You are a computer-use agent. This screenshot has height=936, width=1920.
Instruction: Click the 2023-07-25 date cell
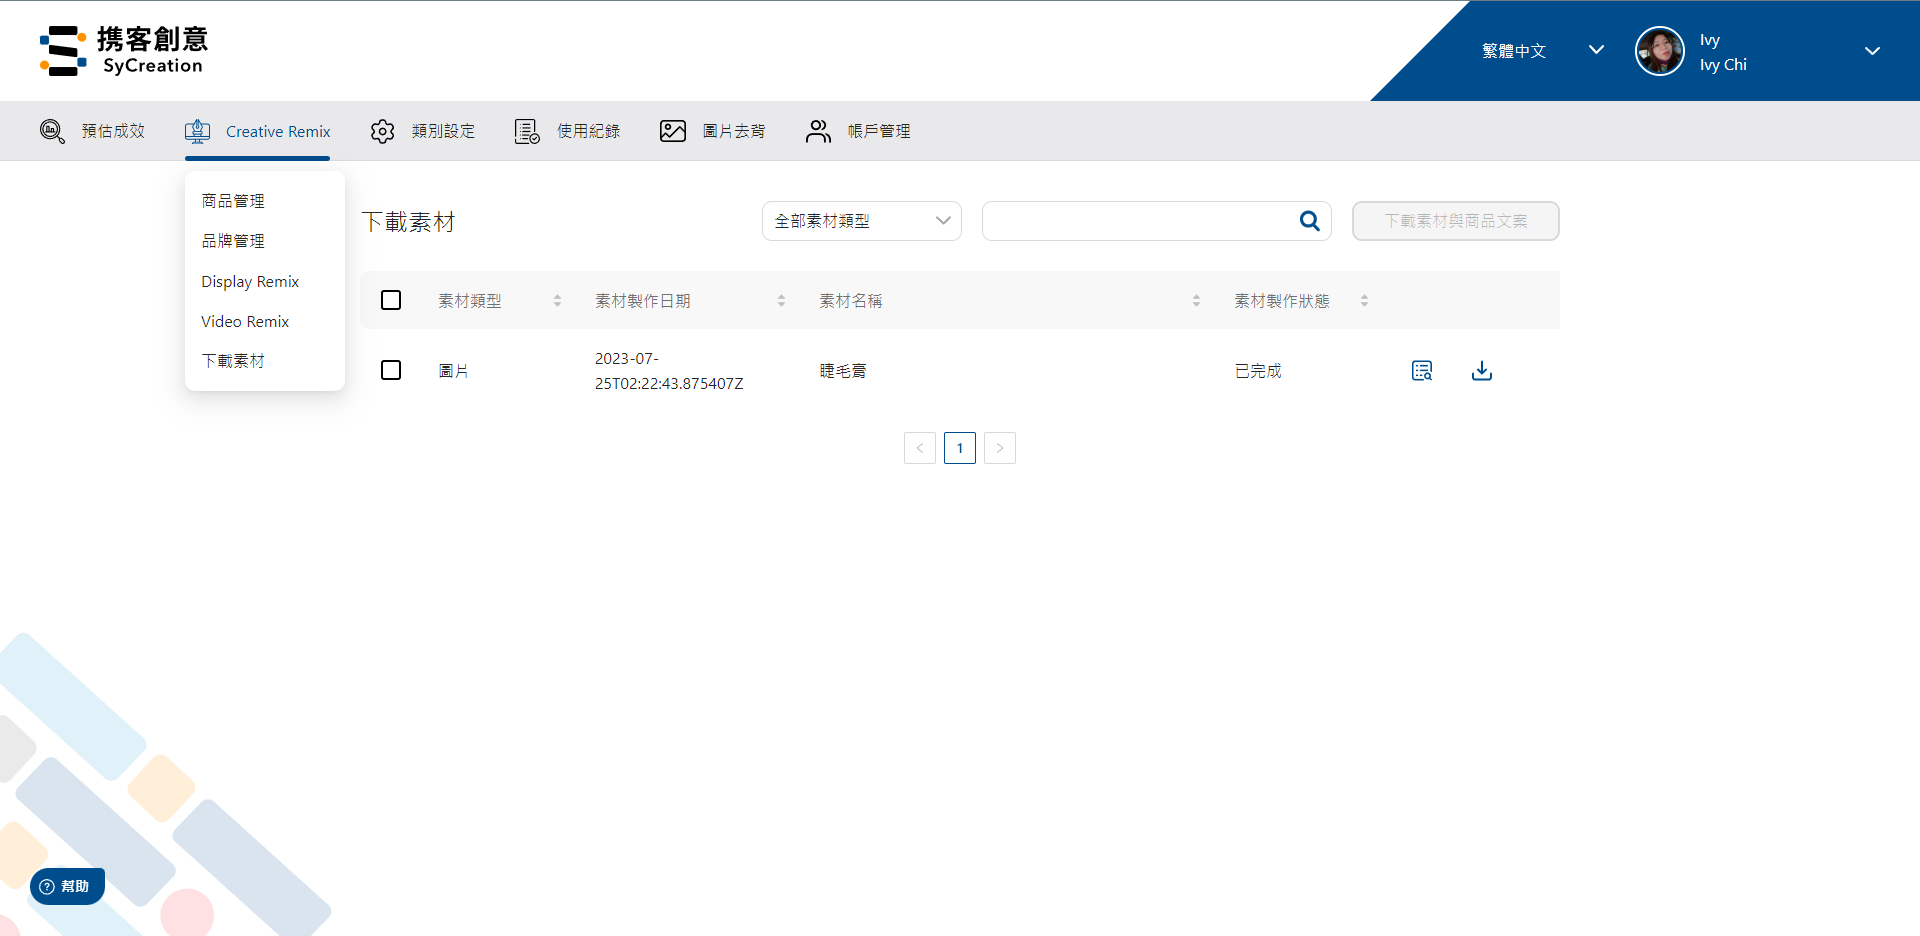pos(669,371)
